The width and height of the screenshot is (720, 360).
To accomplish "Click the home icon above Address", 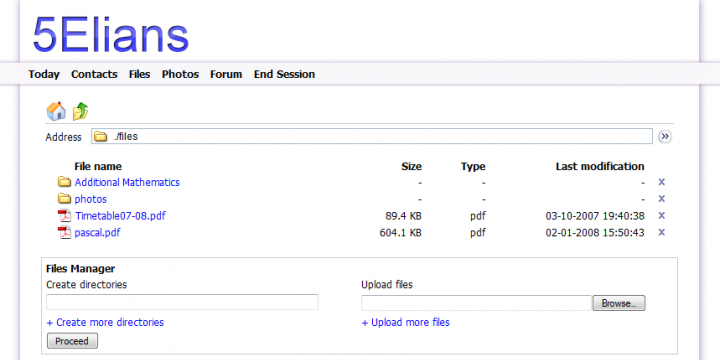I will click(x=56, y=112).
